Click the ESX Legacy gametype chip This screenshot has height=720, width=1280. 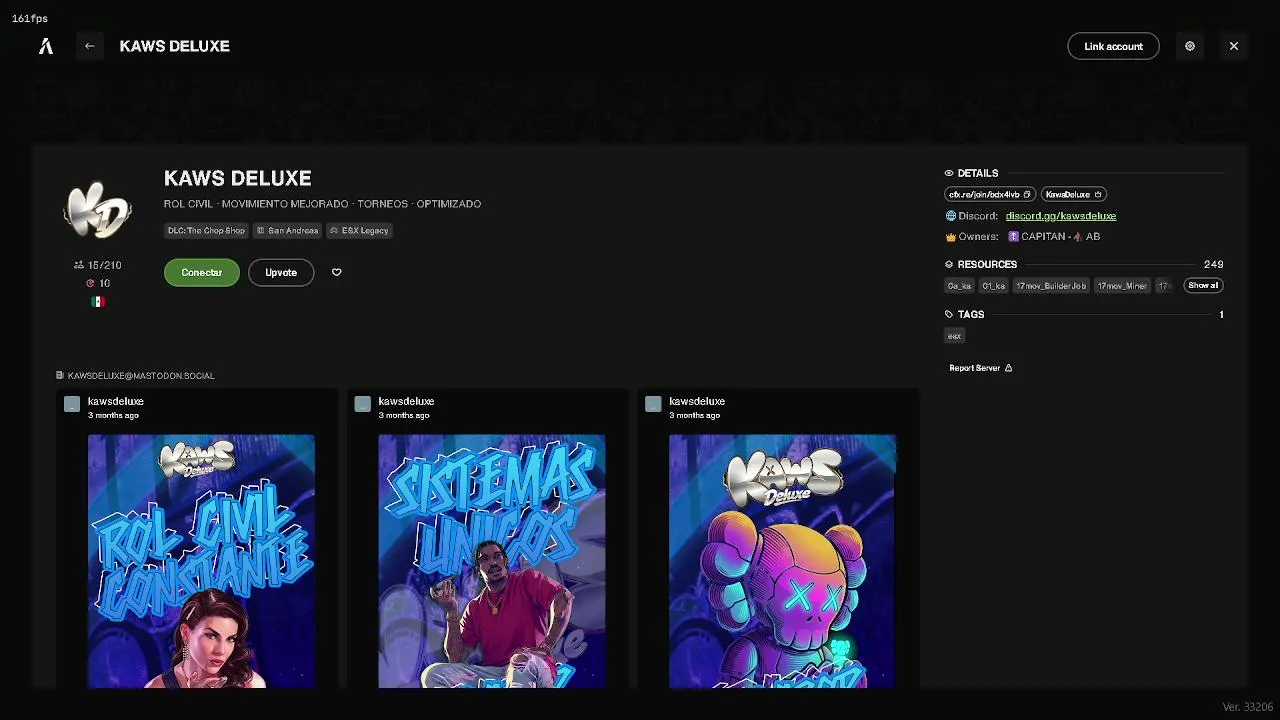359,231
